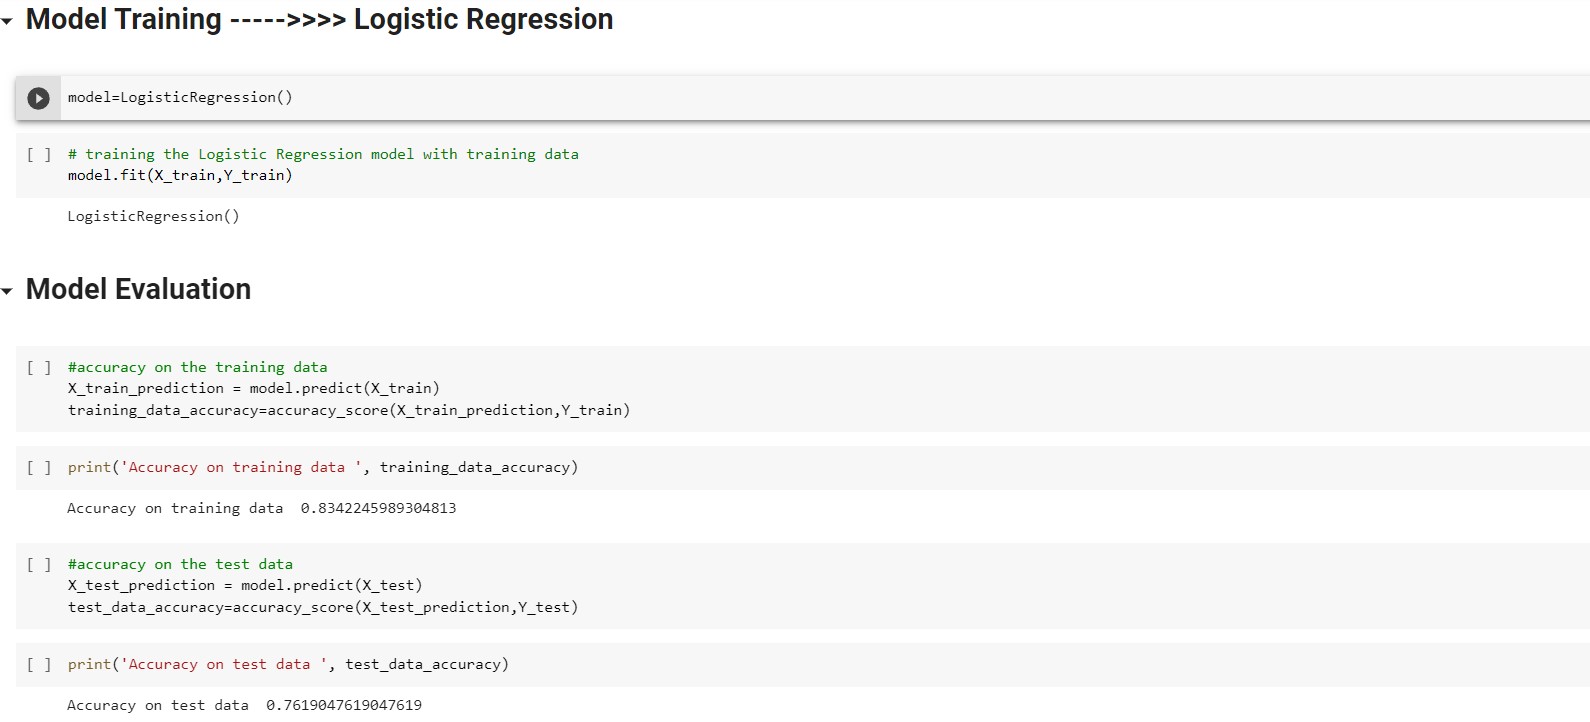Image resolution: width=1590 pixels, height=722 pixels.
Task: Click the print('Accuracy on training data') line
Action: coord(320,466)
